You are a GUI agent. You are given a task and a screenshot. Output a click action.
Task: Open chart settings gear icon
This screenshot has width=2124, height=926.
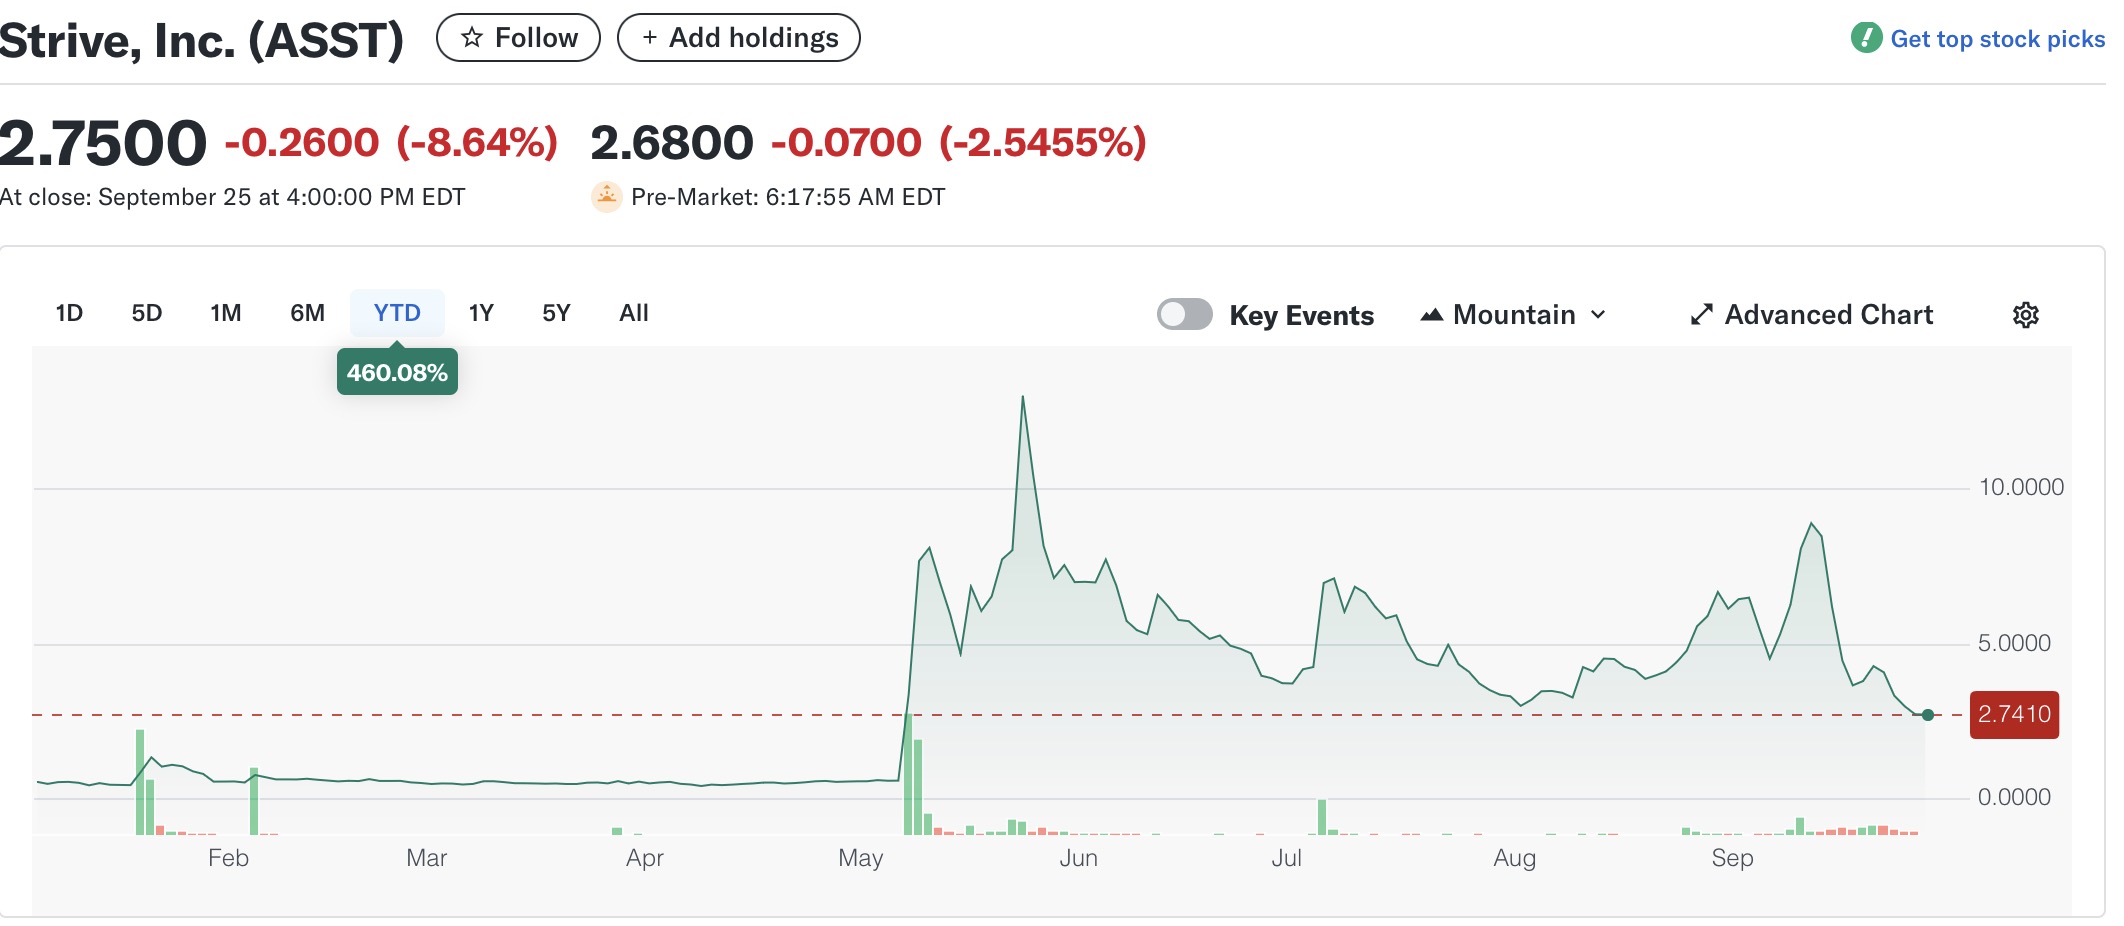(x=2025, y=315)
